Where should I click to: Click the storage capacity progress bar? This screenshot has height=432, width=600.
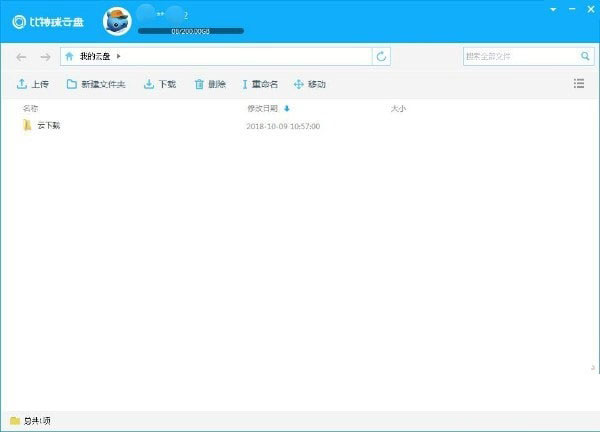click(190, 31)
